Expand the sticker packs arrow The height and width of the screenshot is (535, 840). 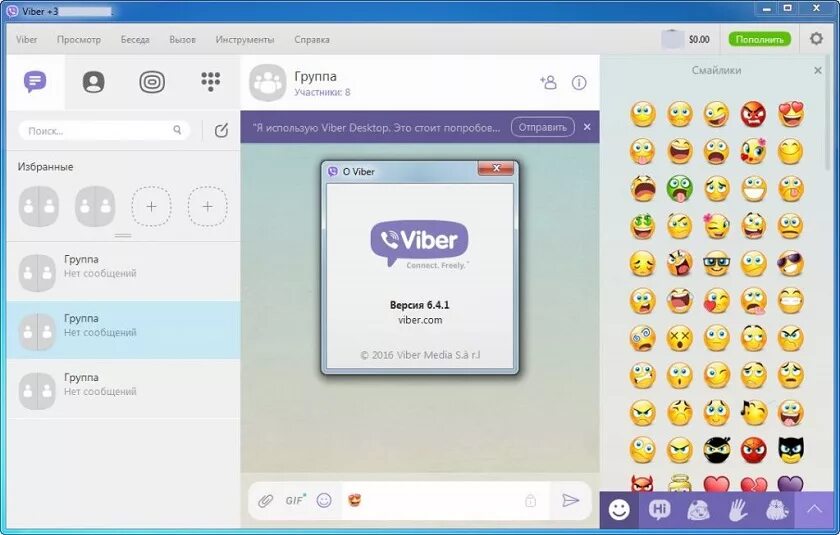coord(814,510)
